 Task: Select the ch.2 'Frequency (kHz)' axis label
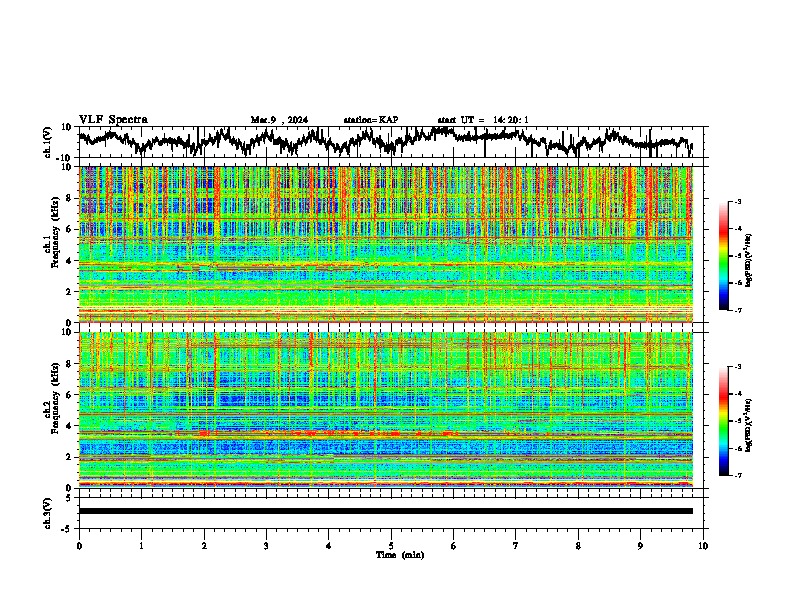[56, 398]
